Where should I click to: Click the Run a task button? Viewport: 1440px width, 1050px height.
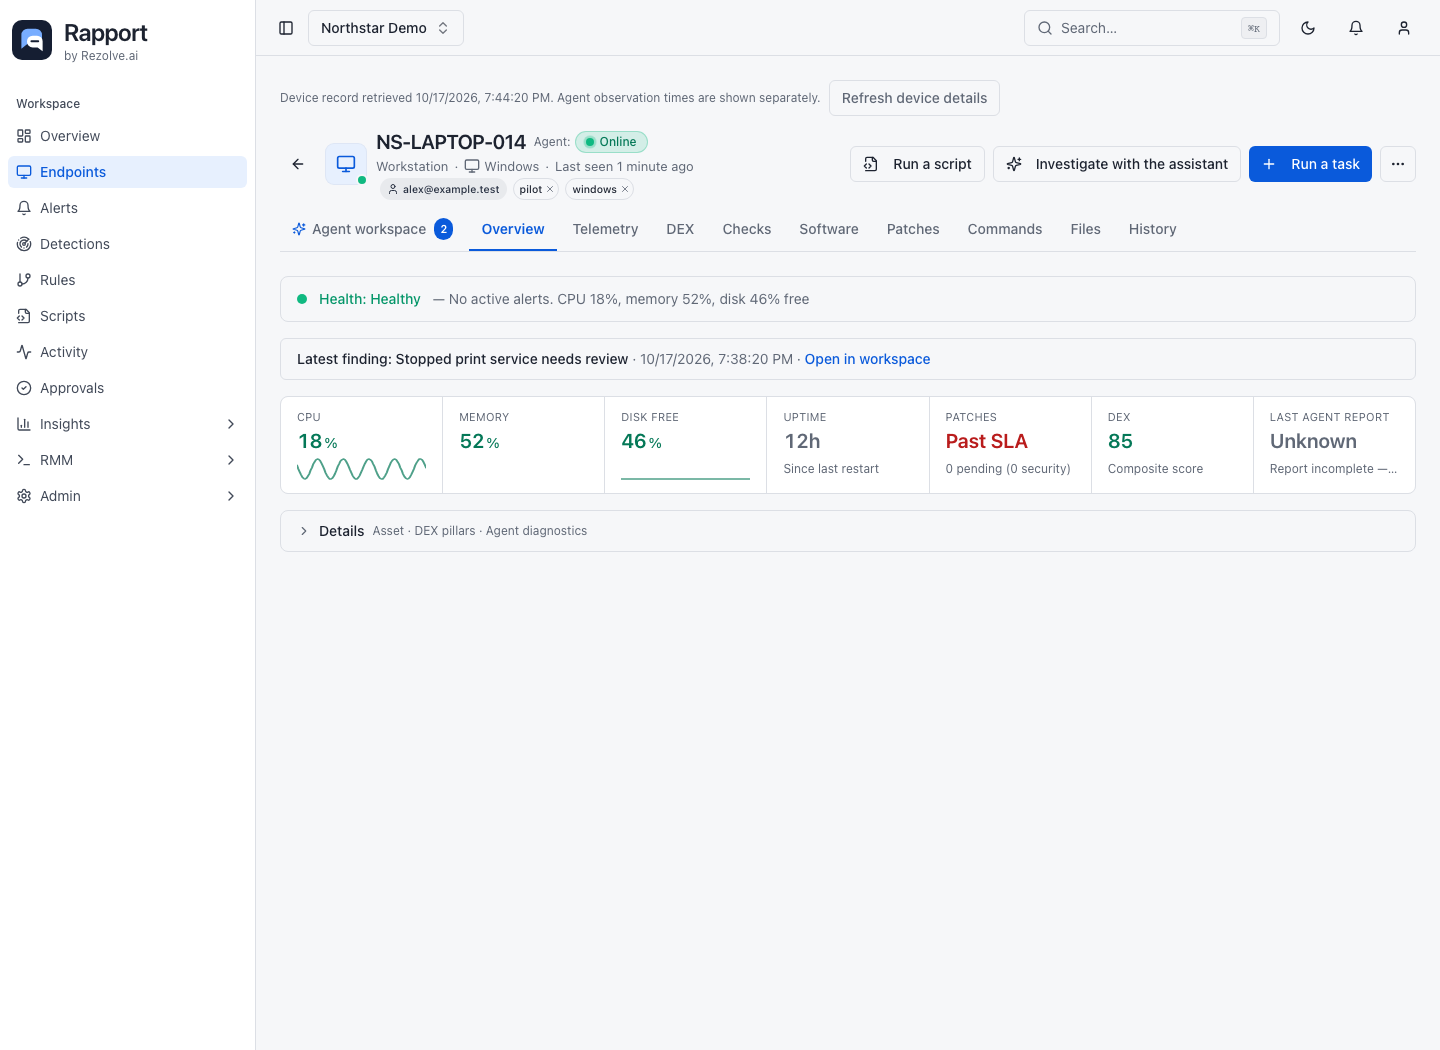pos(1310,164)
